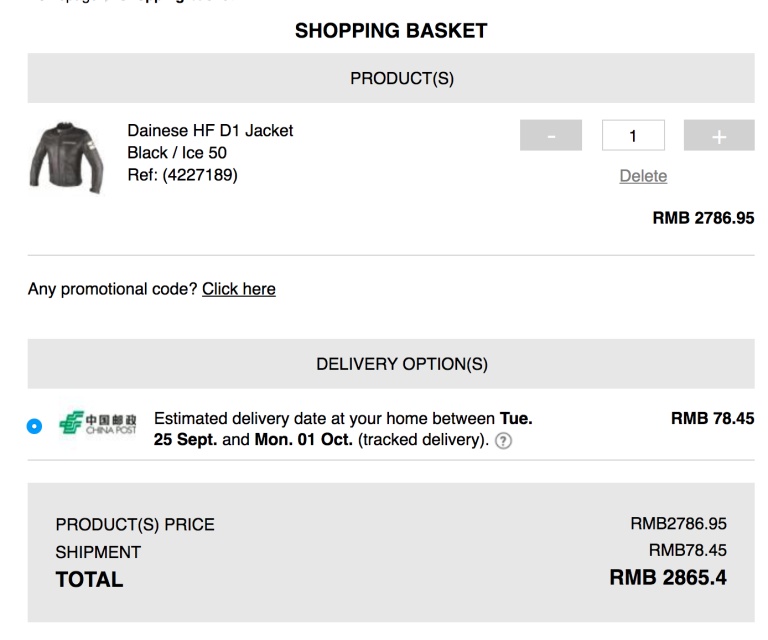Screen dimensions: 768x640
Task: Select the China Post delivery radio button
Action: [35, 427]
